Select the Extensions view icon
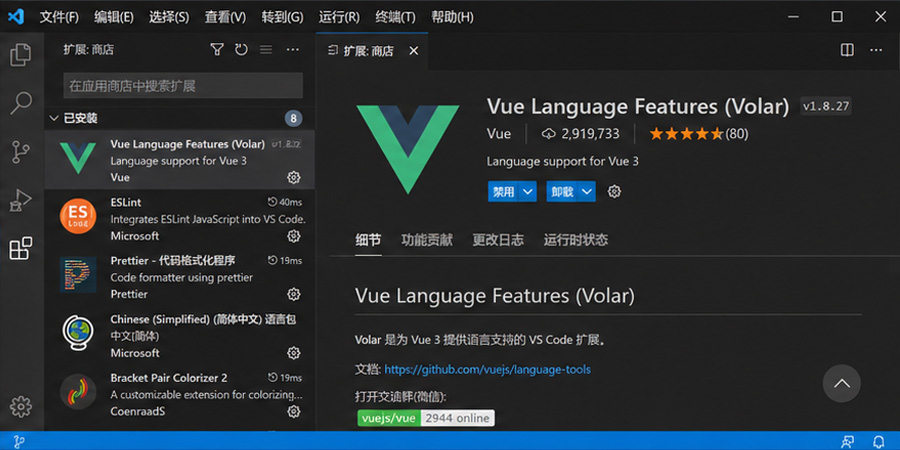900x450 pixels. coord(21,248)
